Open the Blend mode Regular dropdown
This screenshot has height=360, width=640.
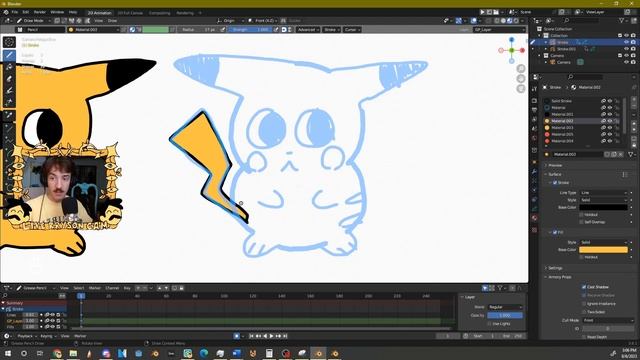505,307
